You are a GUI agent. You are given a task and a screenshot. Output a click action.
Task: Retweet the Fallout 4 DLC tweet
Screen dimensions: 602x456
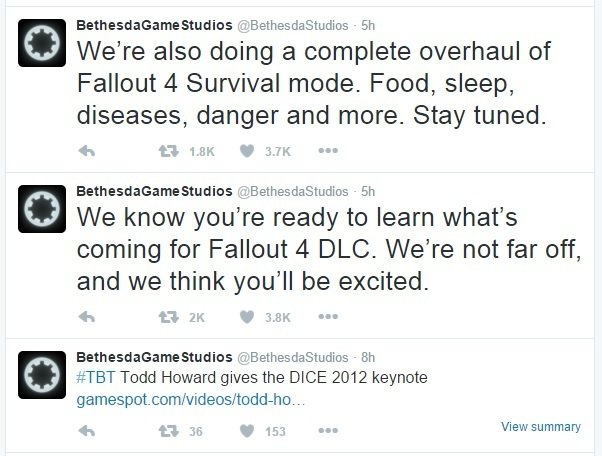(169, 317)
